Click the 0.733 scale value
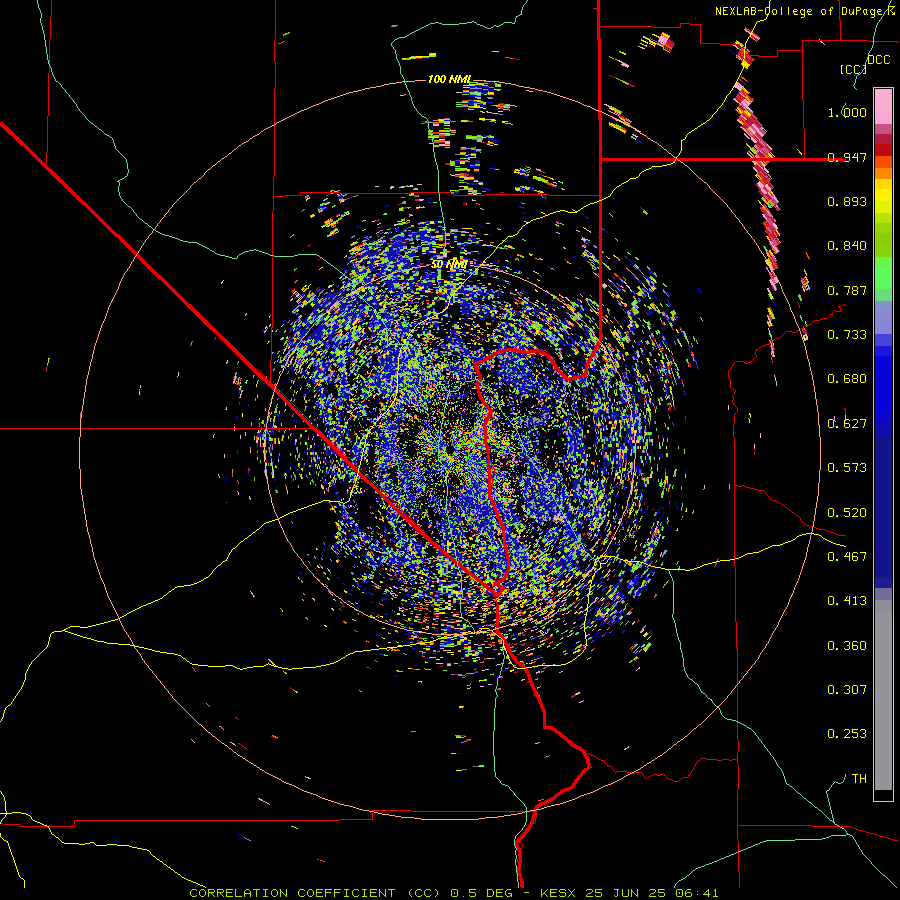 [847, 335]
